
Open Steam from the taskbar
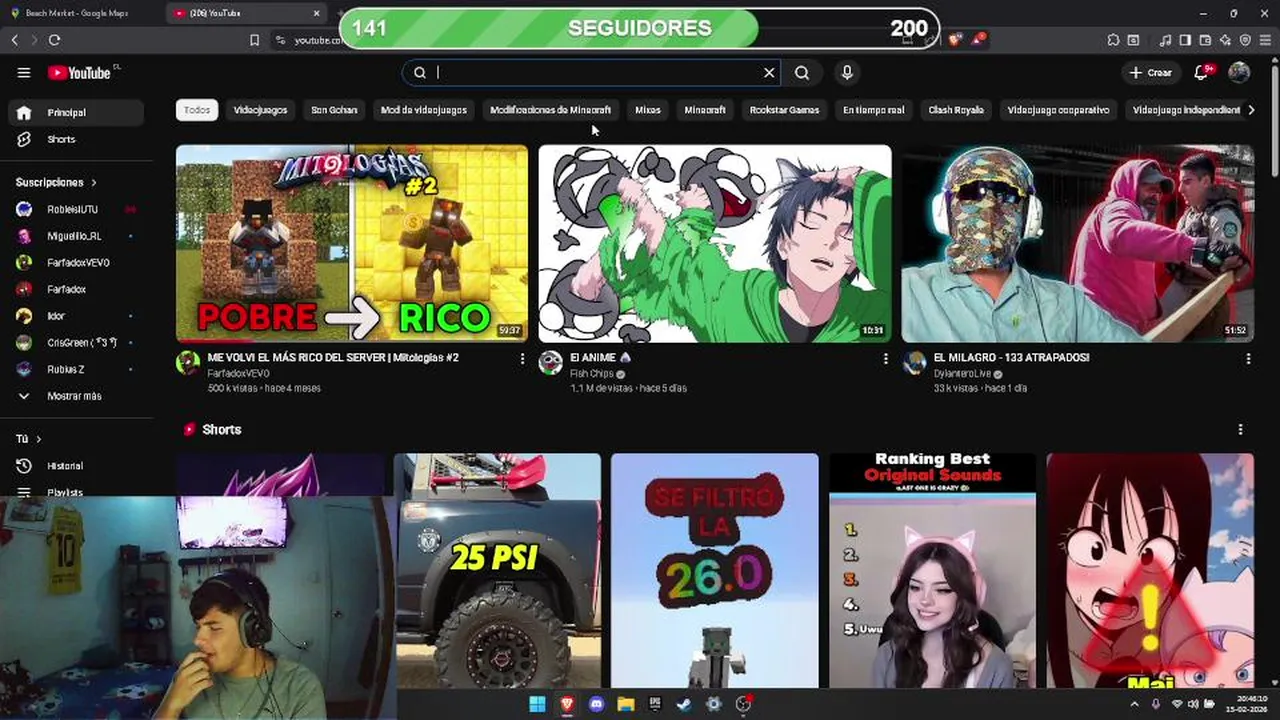click(x=684, y=704)
